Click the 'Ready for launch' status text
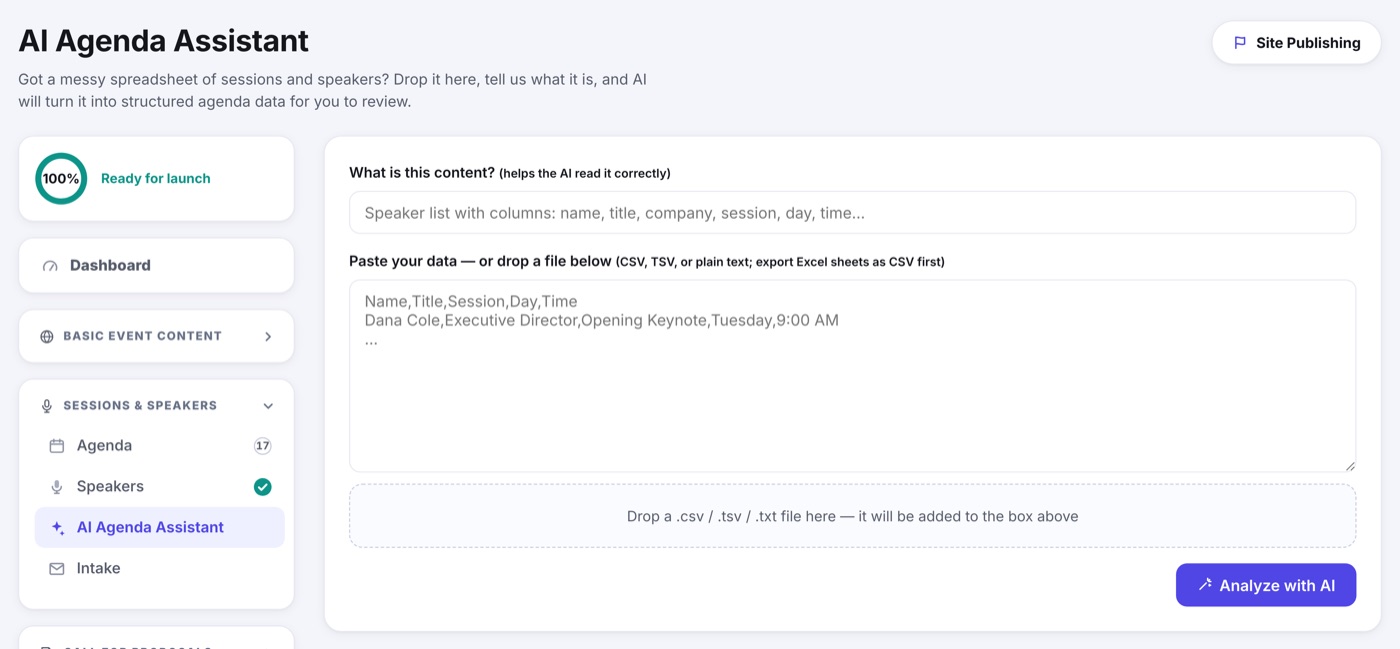1400x649 pixels. [x=156, y=179]
